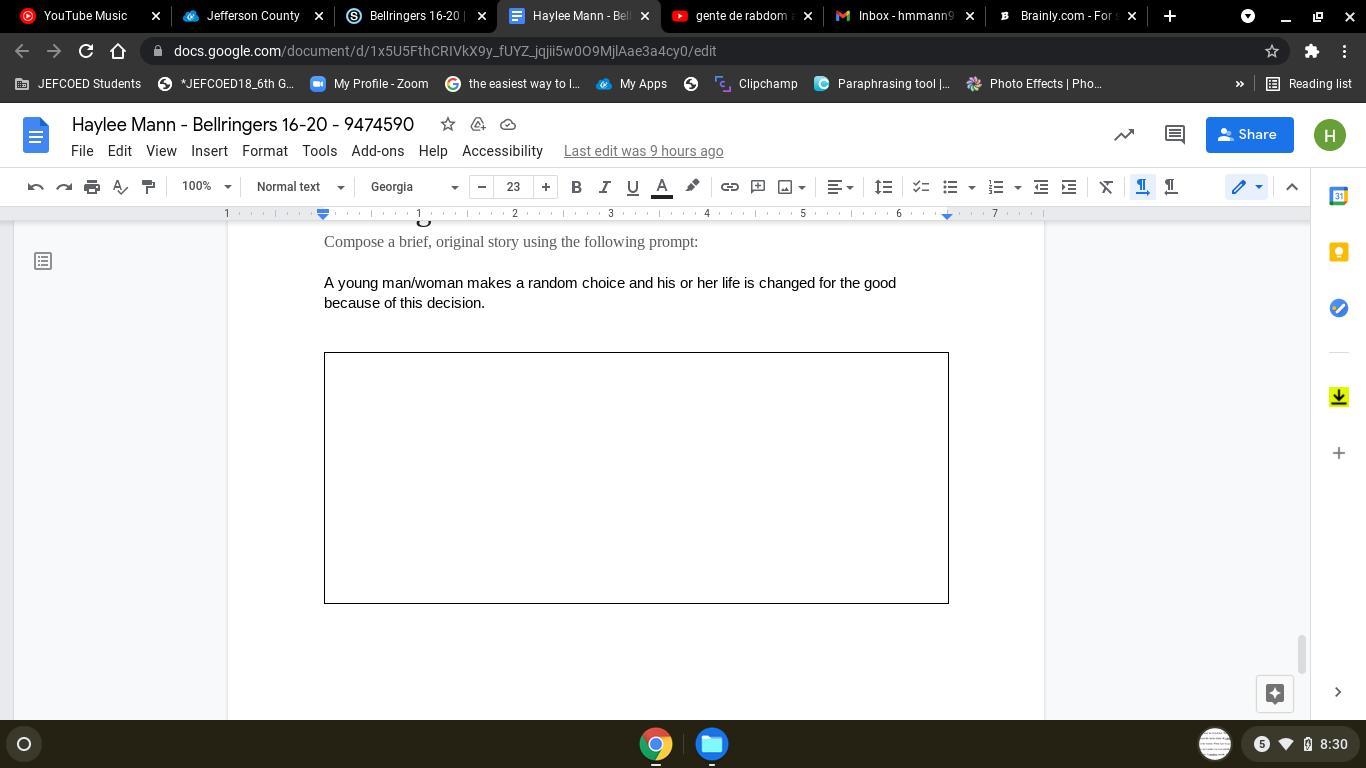Set right-to-left paragraph direction
The height and width of the screenshot is (768, 1366).
pyautogui.click(x=1171, y=187)
